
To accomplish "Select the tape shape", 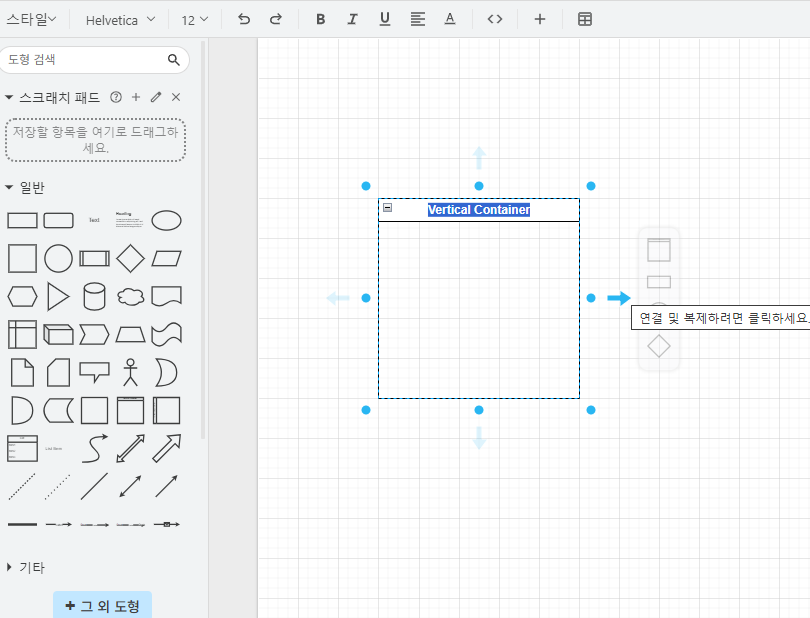I will [166, 334].
